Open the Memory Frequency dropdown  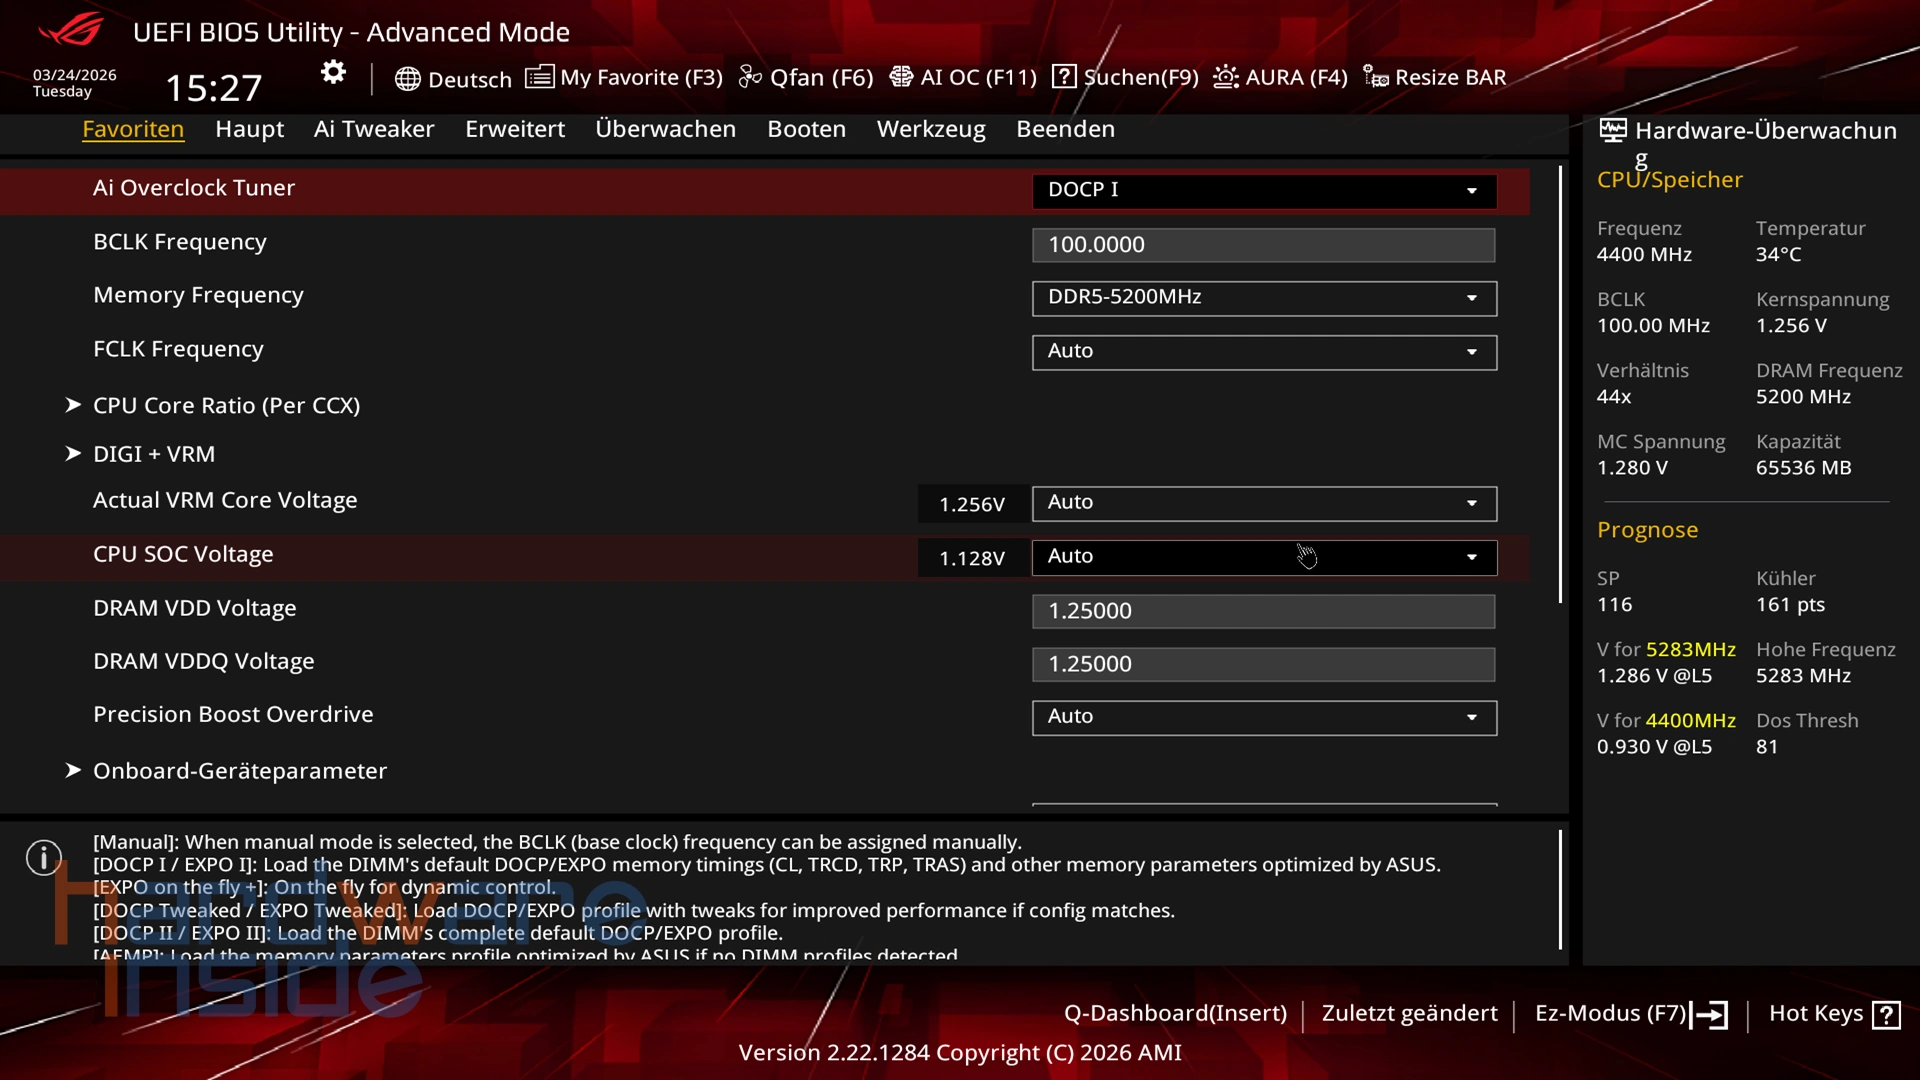(1264, 298)
